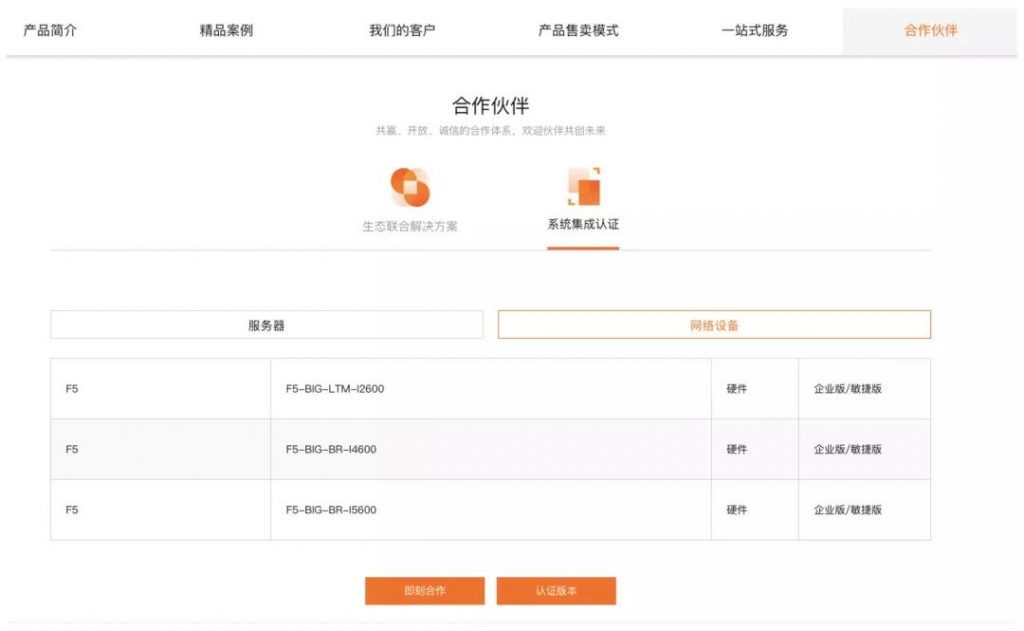Go to the 我们的客户 tab
1024x631 pixels.
tap(402, 30)
